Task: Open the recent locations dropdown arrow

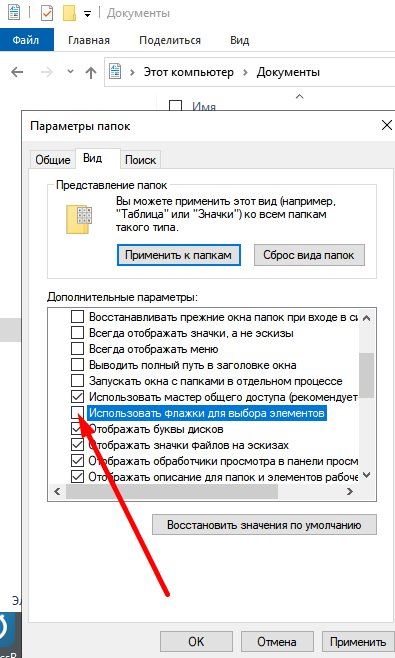Action: point(70,72)
